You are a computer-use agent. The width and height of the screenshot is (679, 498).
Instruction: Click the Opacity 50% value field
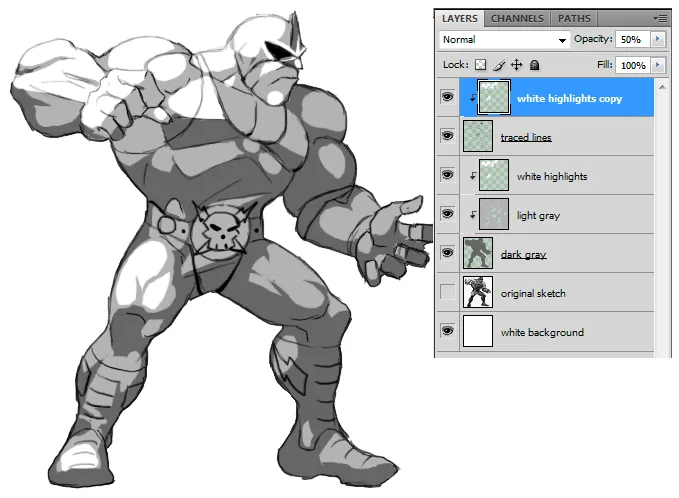tap(633, 39)
